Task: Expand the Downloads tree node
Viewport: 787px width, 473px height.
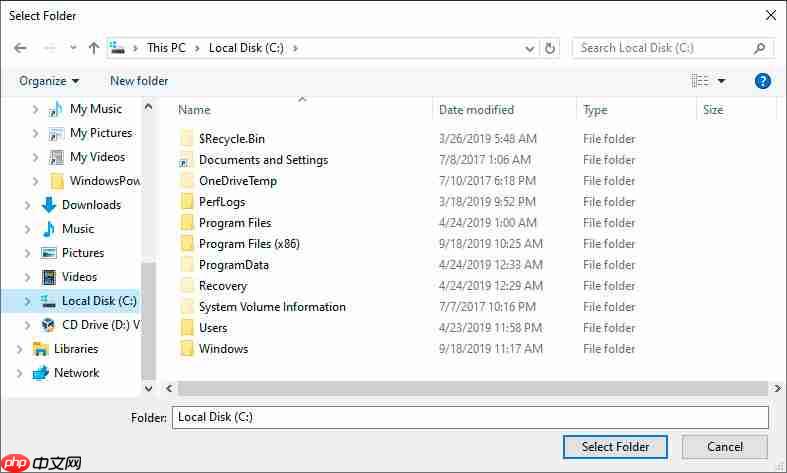Action: point(27,205)
